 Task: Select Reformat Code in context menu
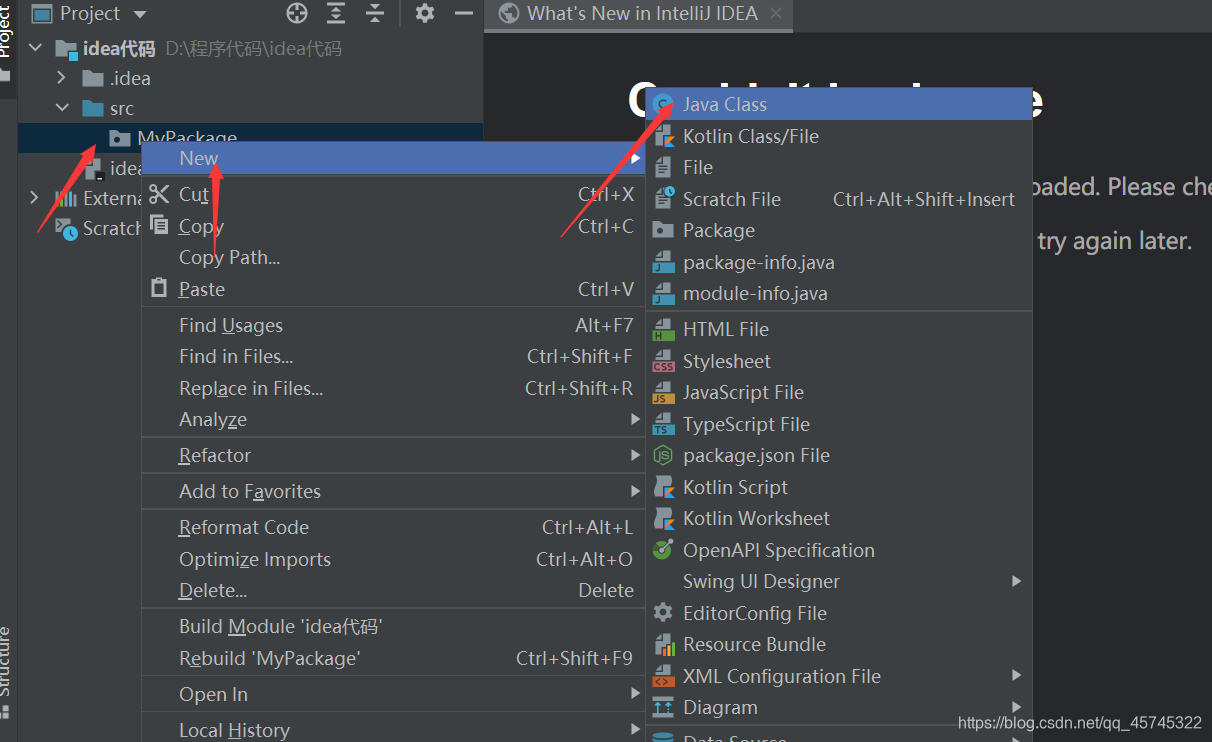(x=394, y=527)
